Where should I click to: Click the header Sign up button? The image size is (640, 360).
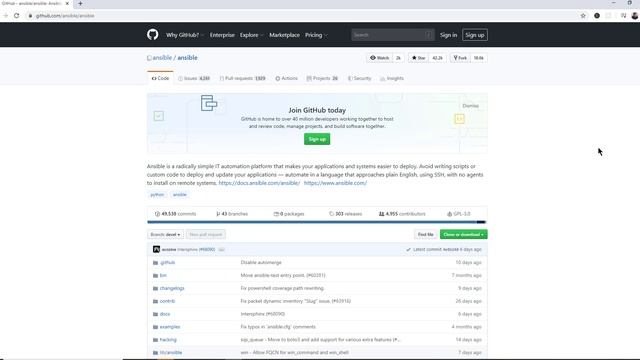[475, 35]
